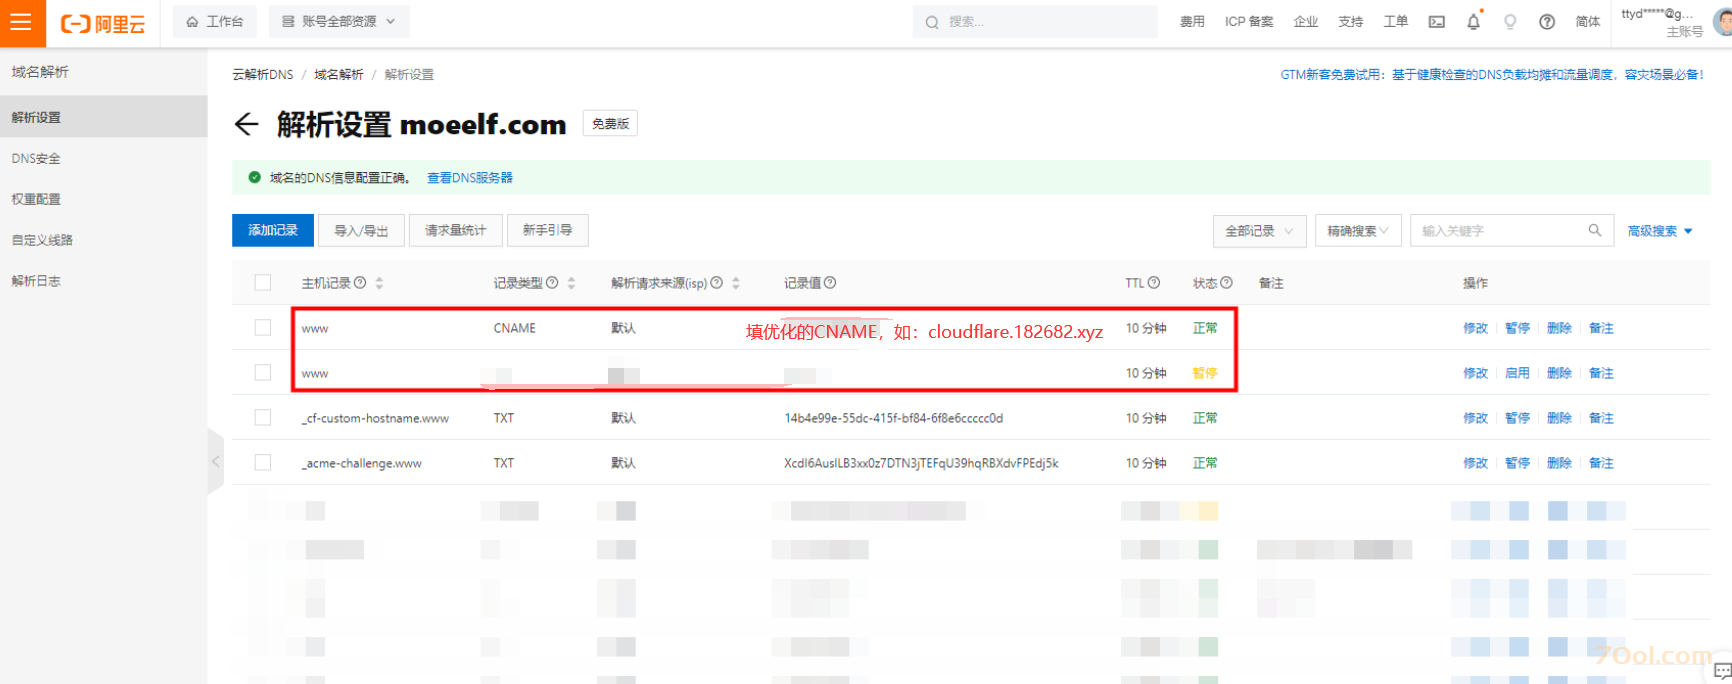Click the 添加记录 button

273,230
